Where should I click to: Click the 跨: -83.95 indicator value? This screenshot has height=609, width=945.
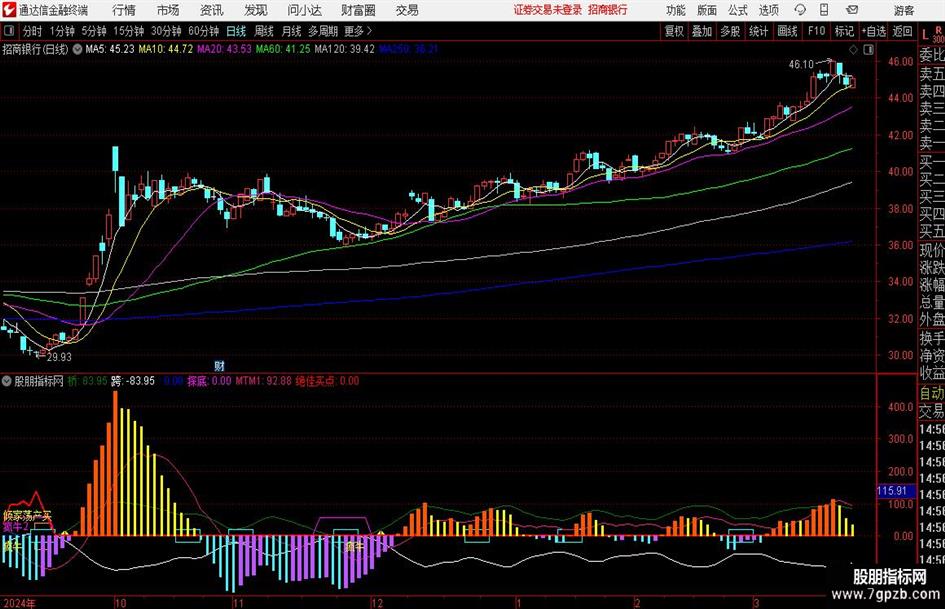coord(133,381)
